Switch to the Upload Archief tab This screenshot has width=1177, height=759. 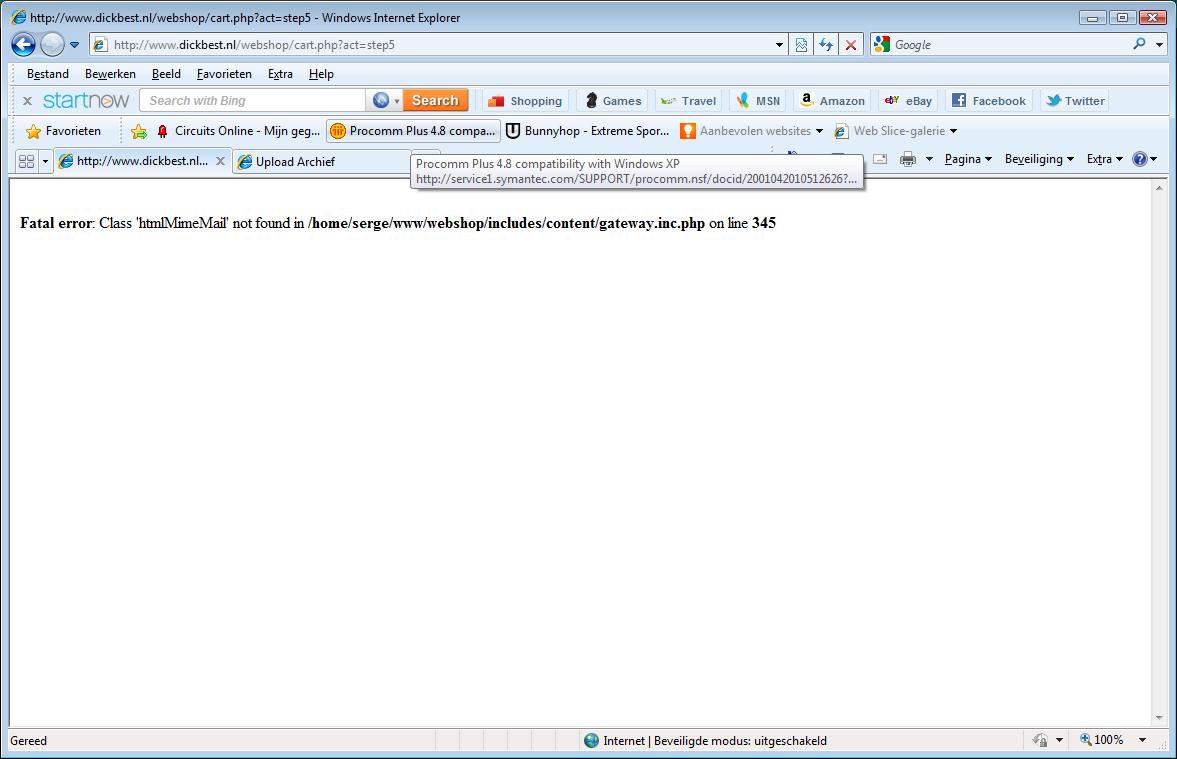295,161
